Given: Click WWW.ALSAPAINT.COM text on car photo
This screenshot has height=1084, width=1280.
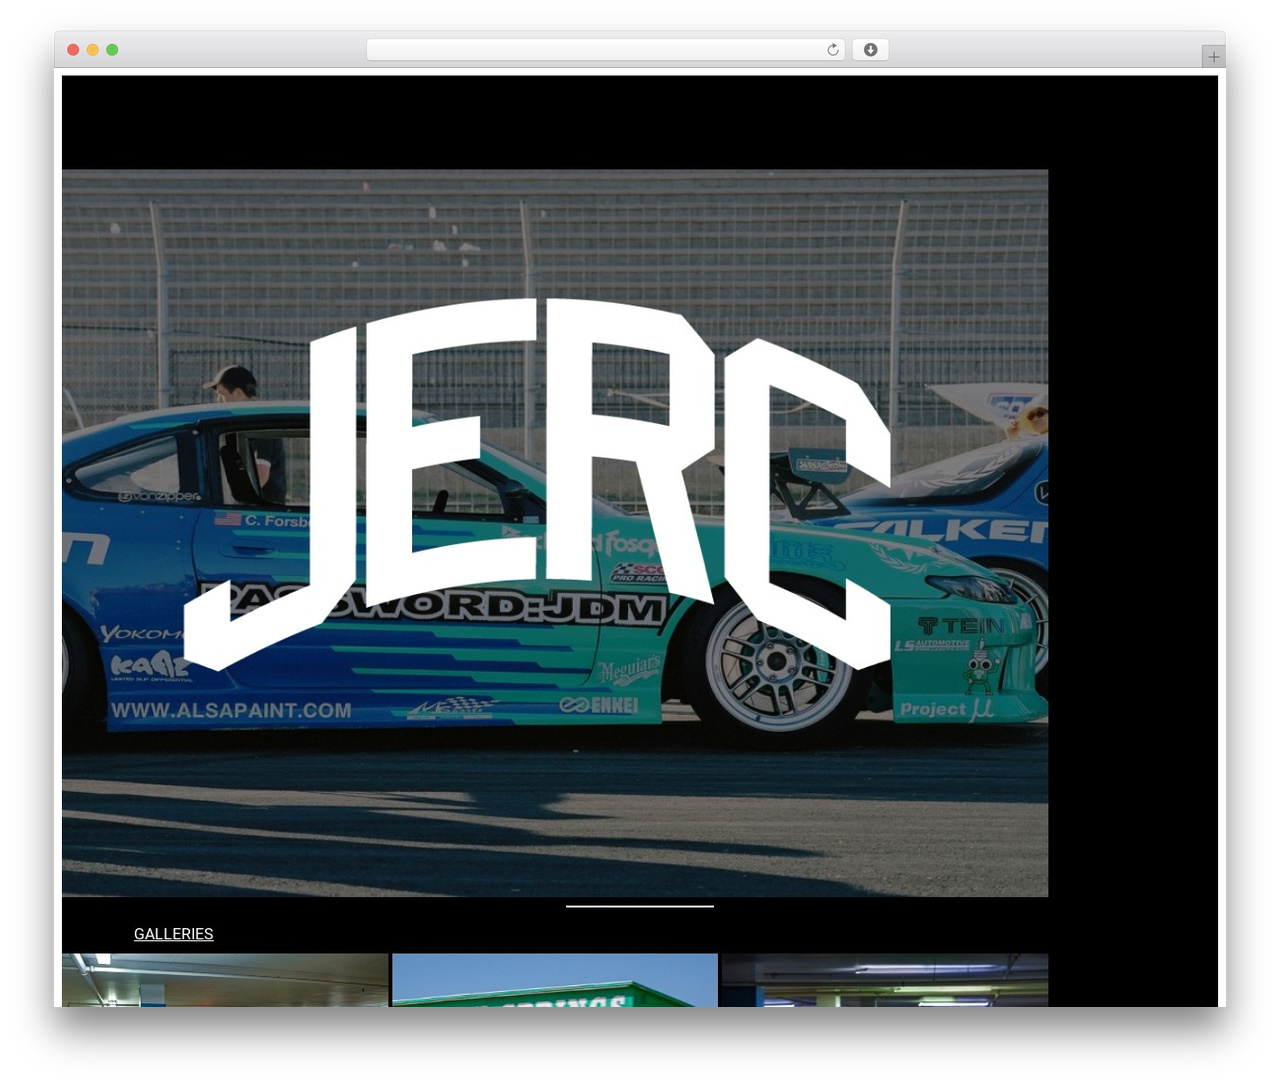Looking at the screenshot, I should tap(231, 711).
